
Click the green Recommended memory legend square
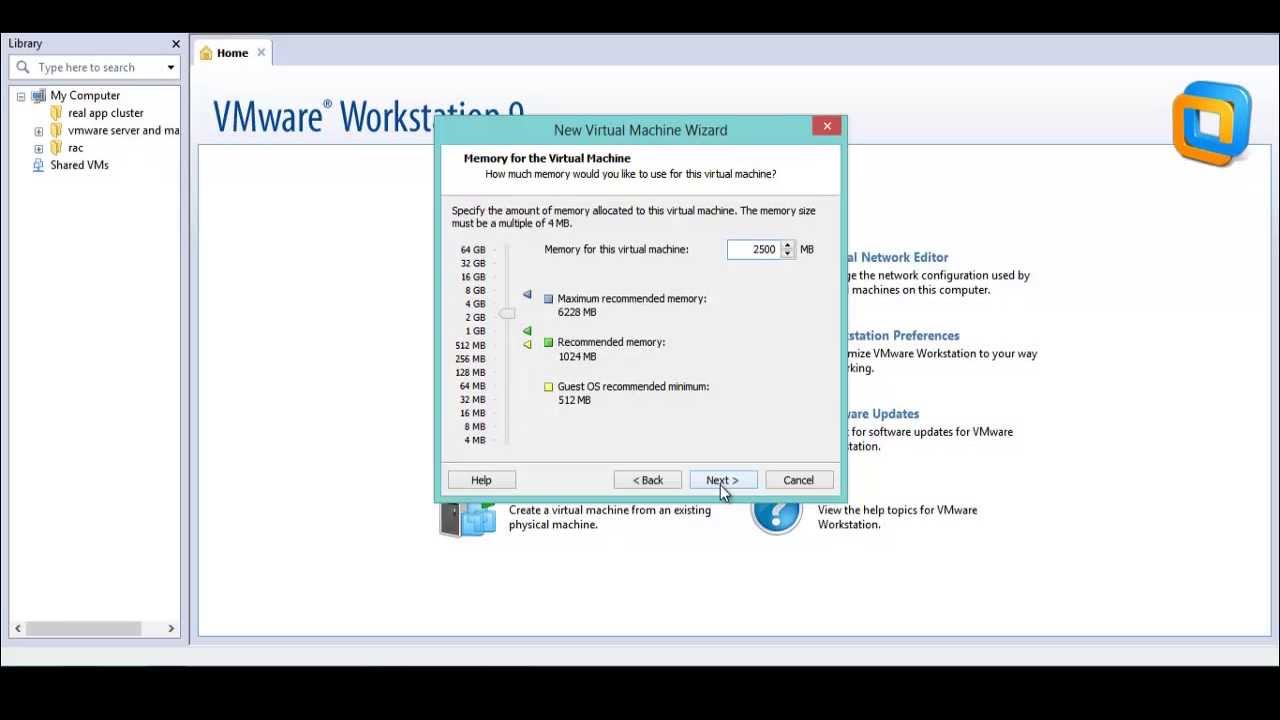(548, 342)
